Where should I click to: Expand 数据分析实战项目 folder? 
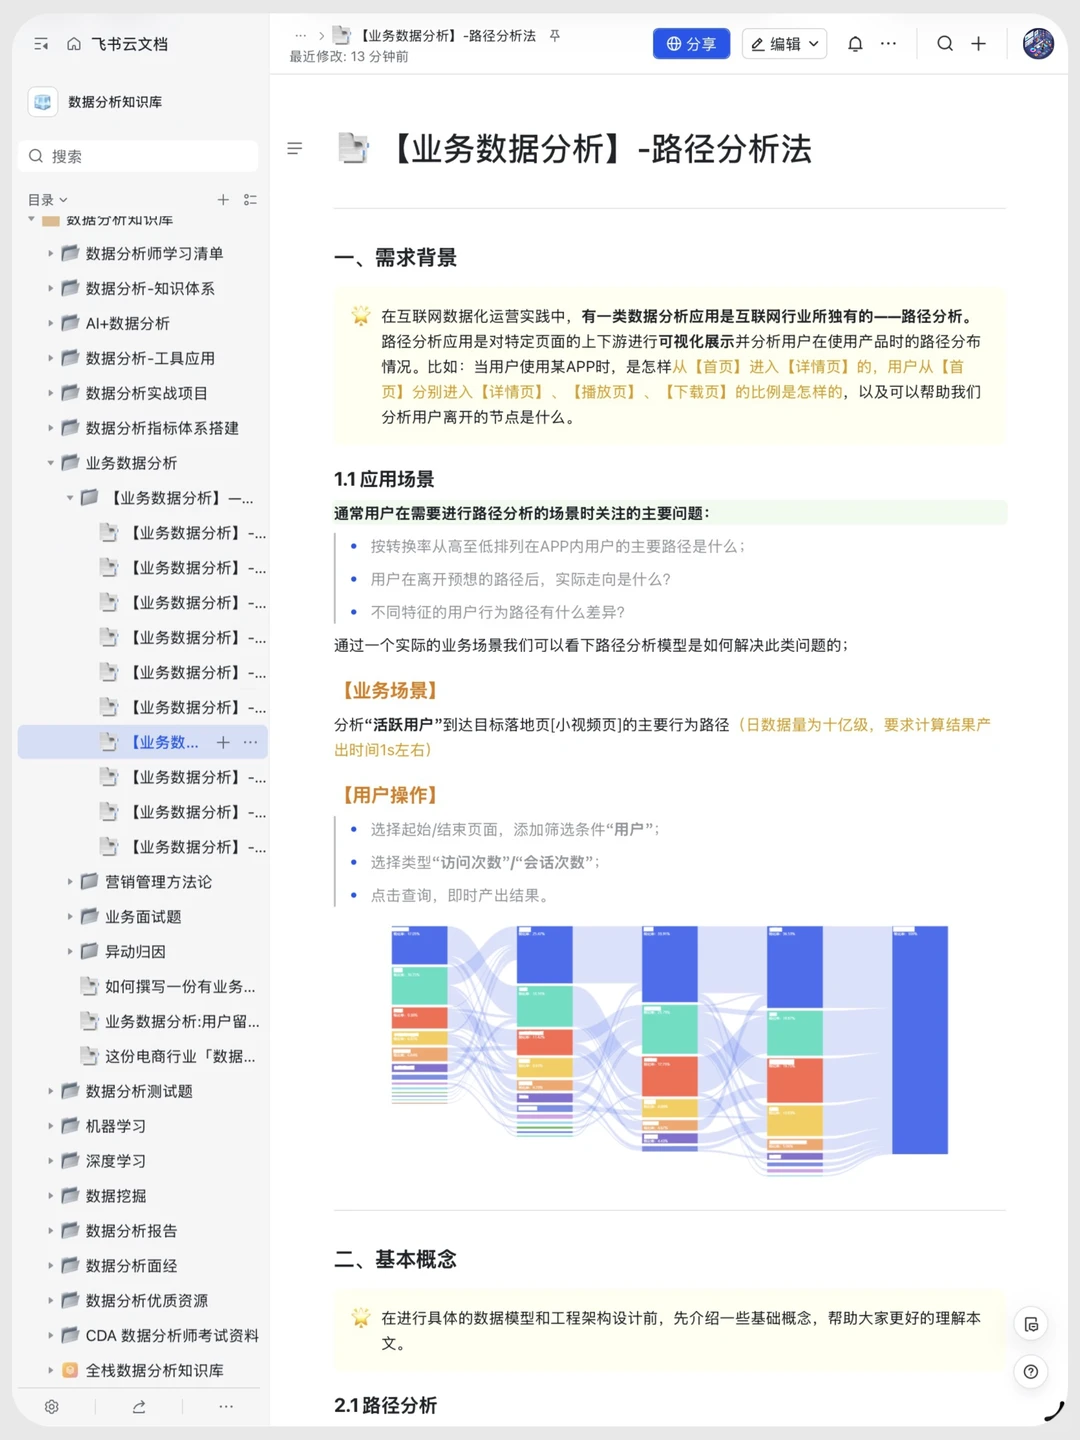click(51, 393)
